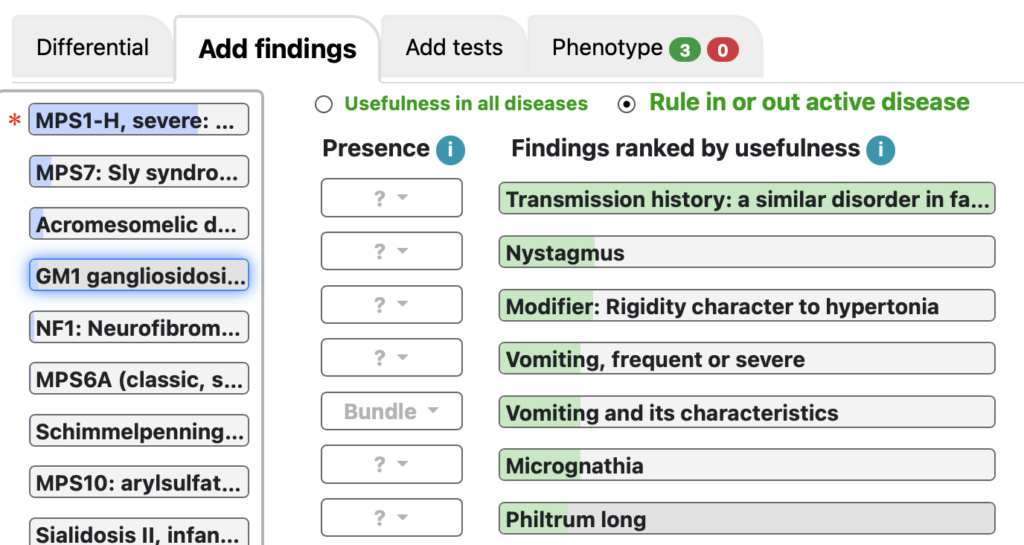The image size is (1024, 545).
Task: Select Rule in or out active disease option
Action: point(626,104)
